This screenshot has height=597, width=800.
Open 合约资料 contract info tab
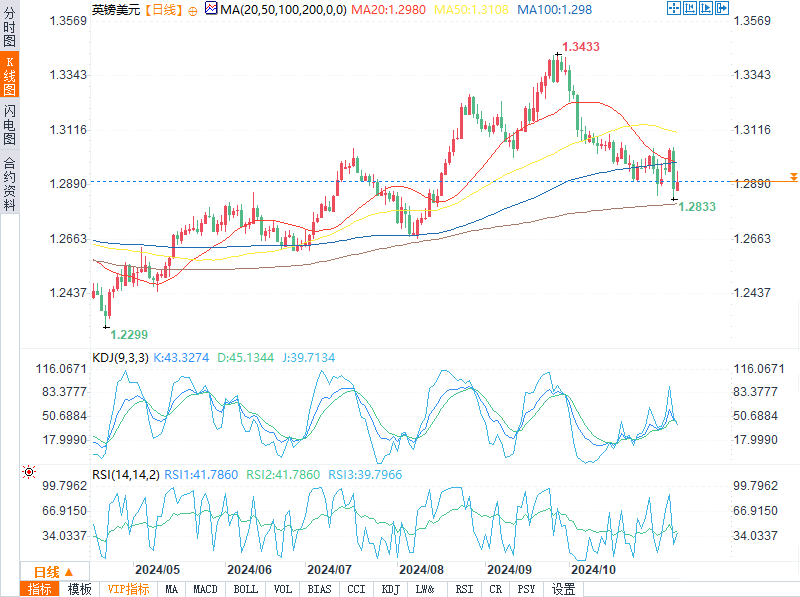click(x=9, y=183)
